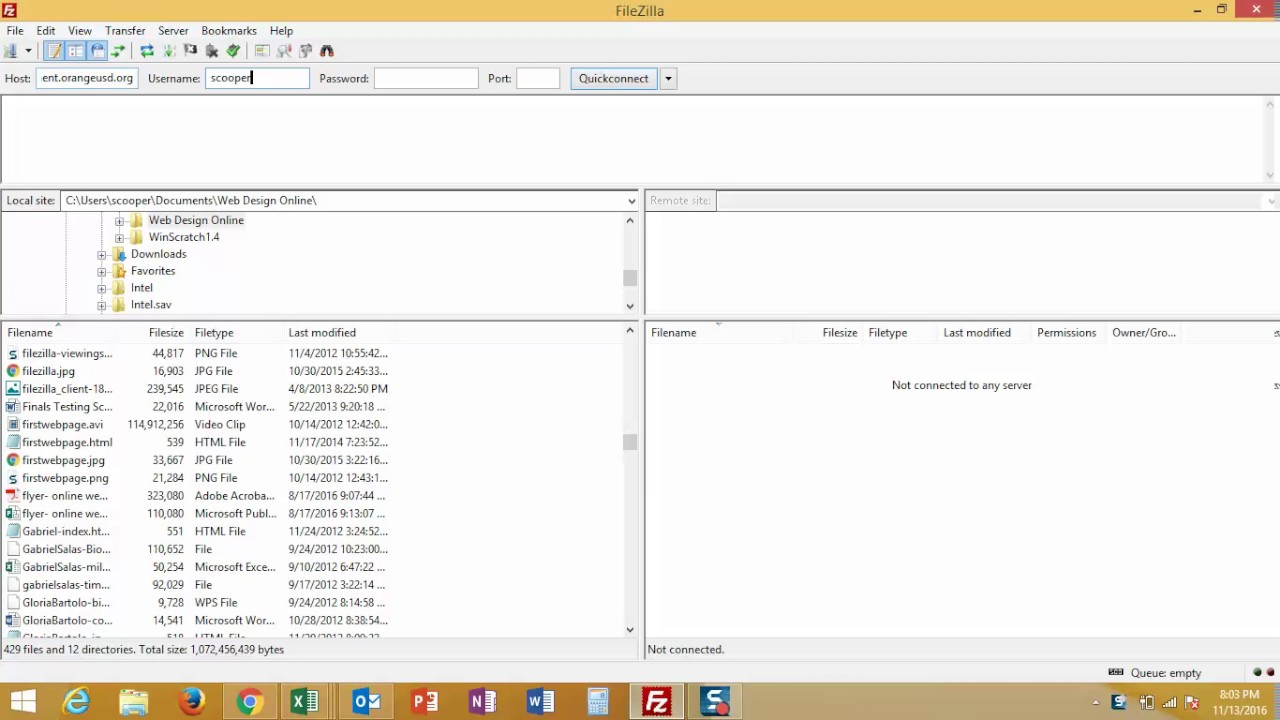Open OneNote from taskbar
This screenshot has width=1280, height=720.
pyautogui.click(x=482, y=702)
